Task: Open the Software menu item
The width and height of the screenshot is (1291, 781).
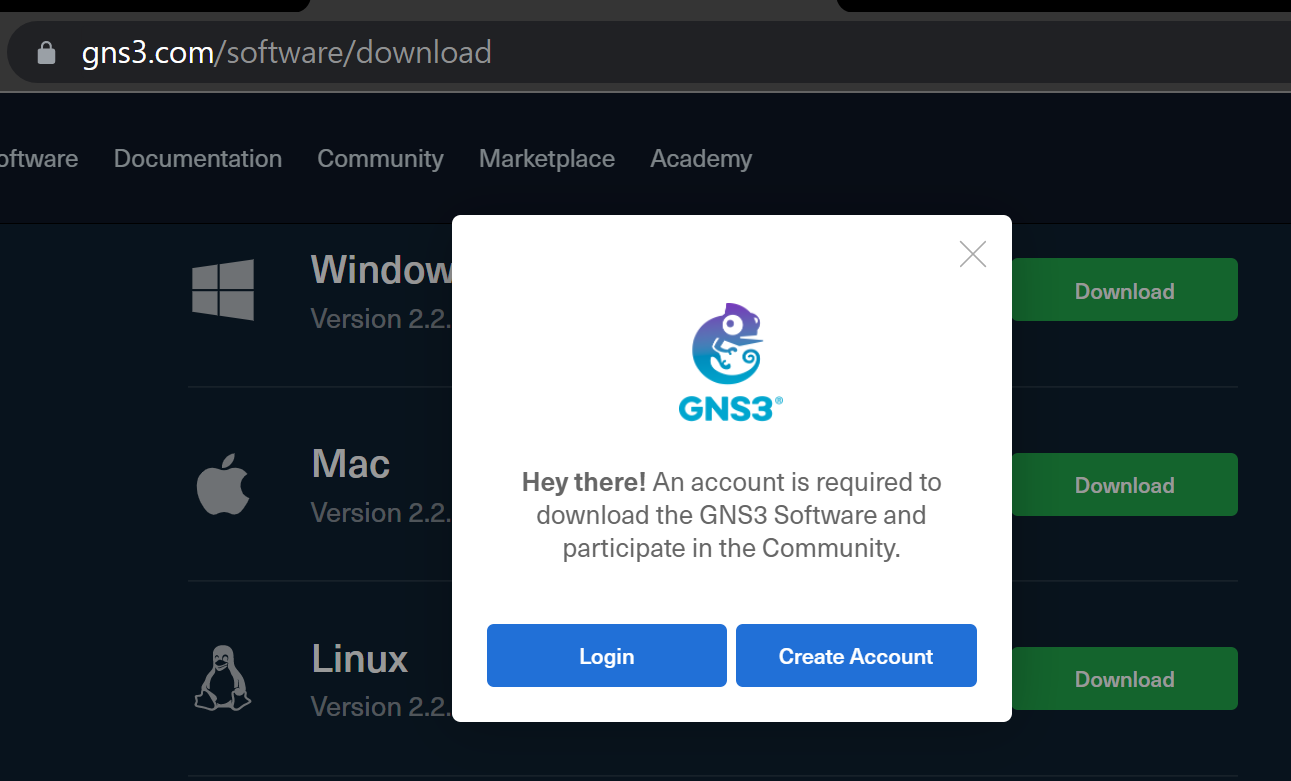Action: click(39, 159)
